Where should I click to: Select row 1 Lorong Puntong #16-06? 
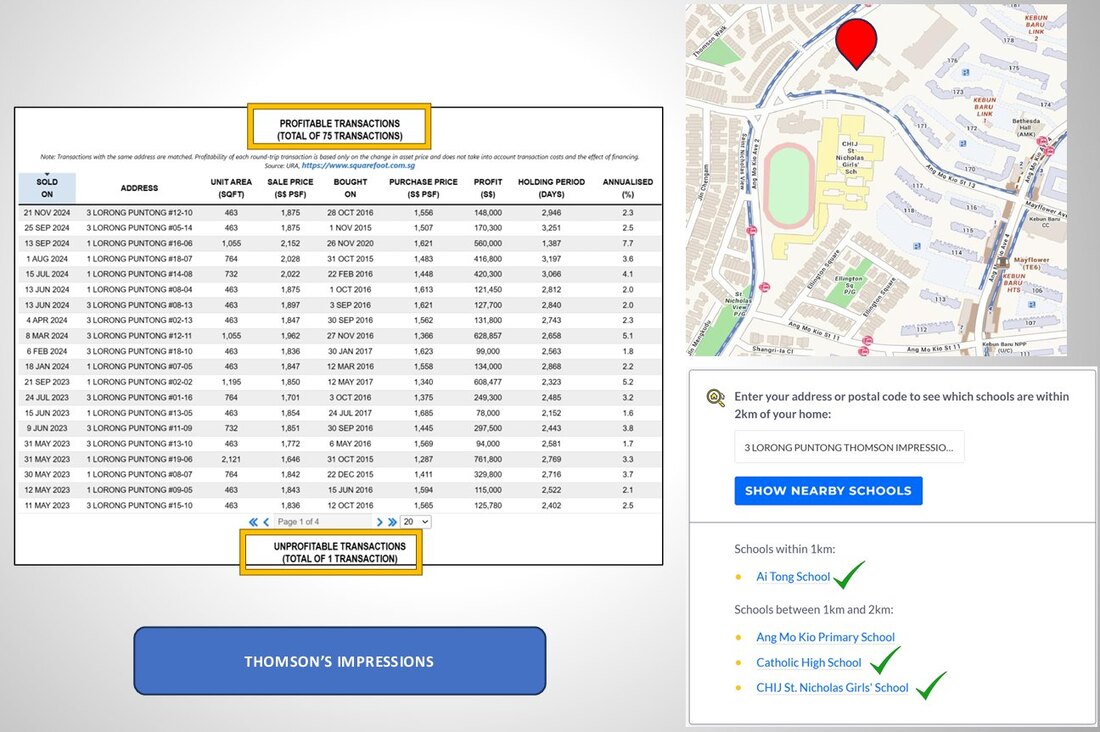(x=340, y=244)
